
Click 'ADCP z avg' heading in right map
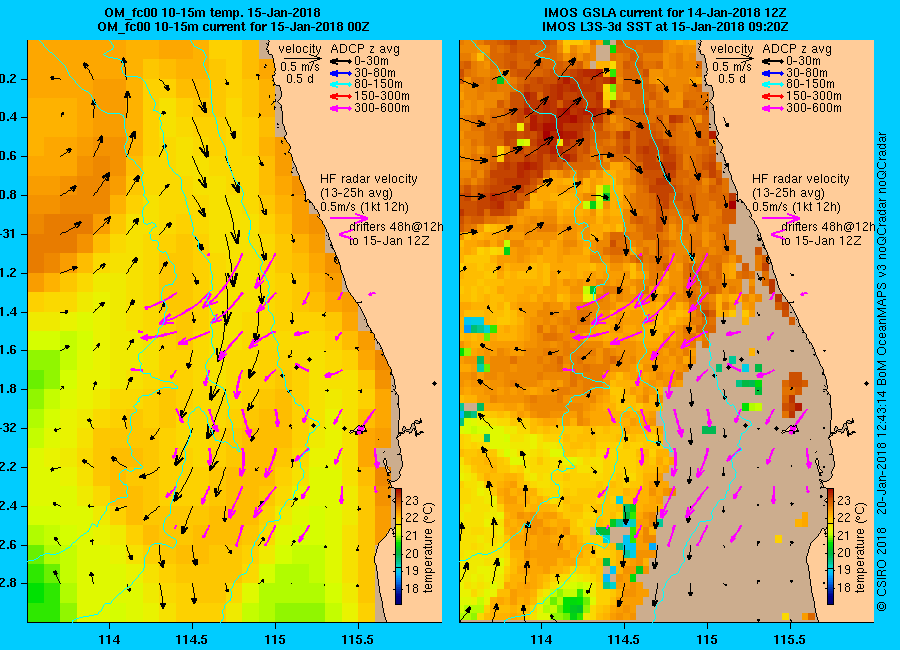(x=797, y=49)
